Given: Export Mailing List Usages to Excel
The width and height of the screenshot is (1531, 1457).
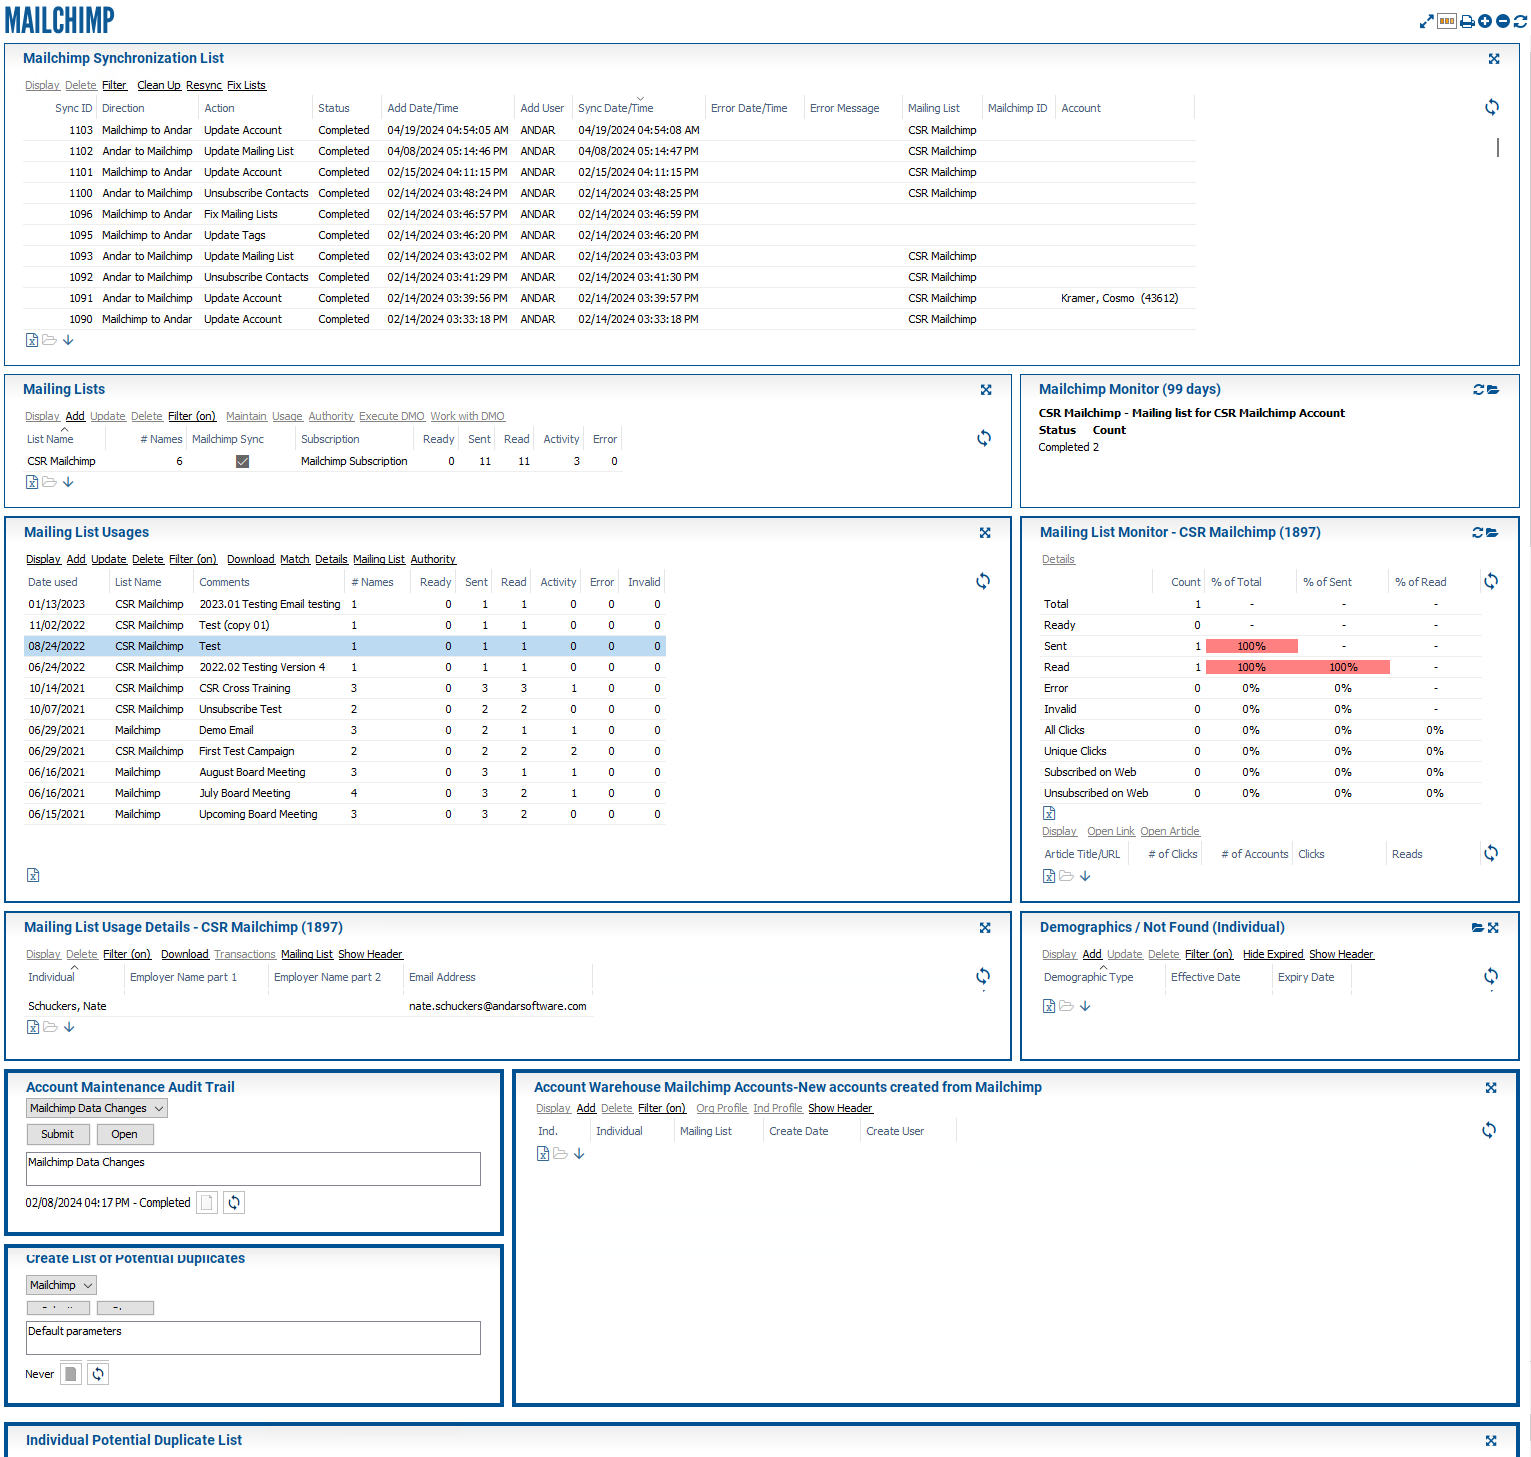Looking at the screenshot, I should click(x=33, y=875).
